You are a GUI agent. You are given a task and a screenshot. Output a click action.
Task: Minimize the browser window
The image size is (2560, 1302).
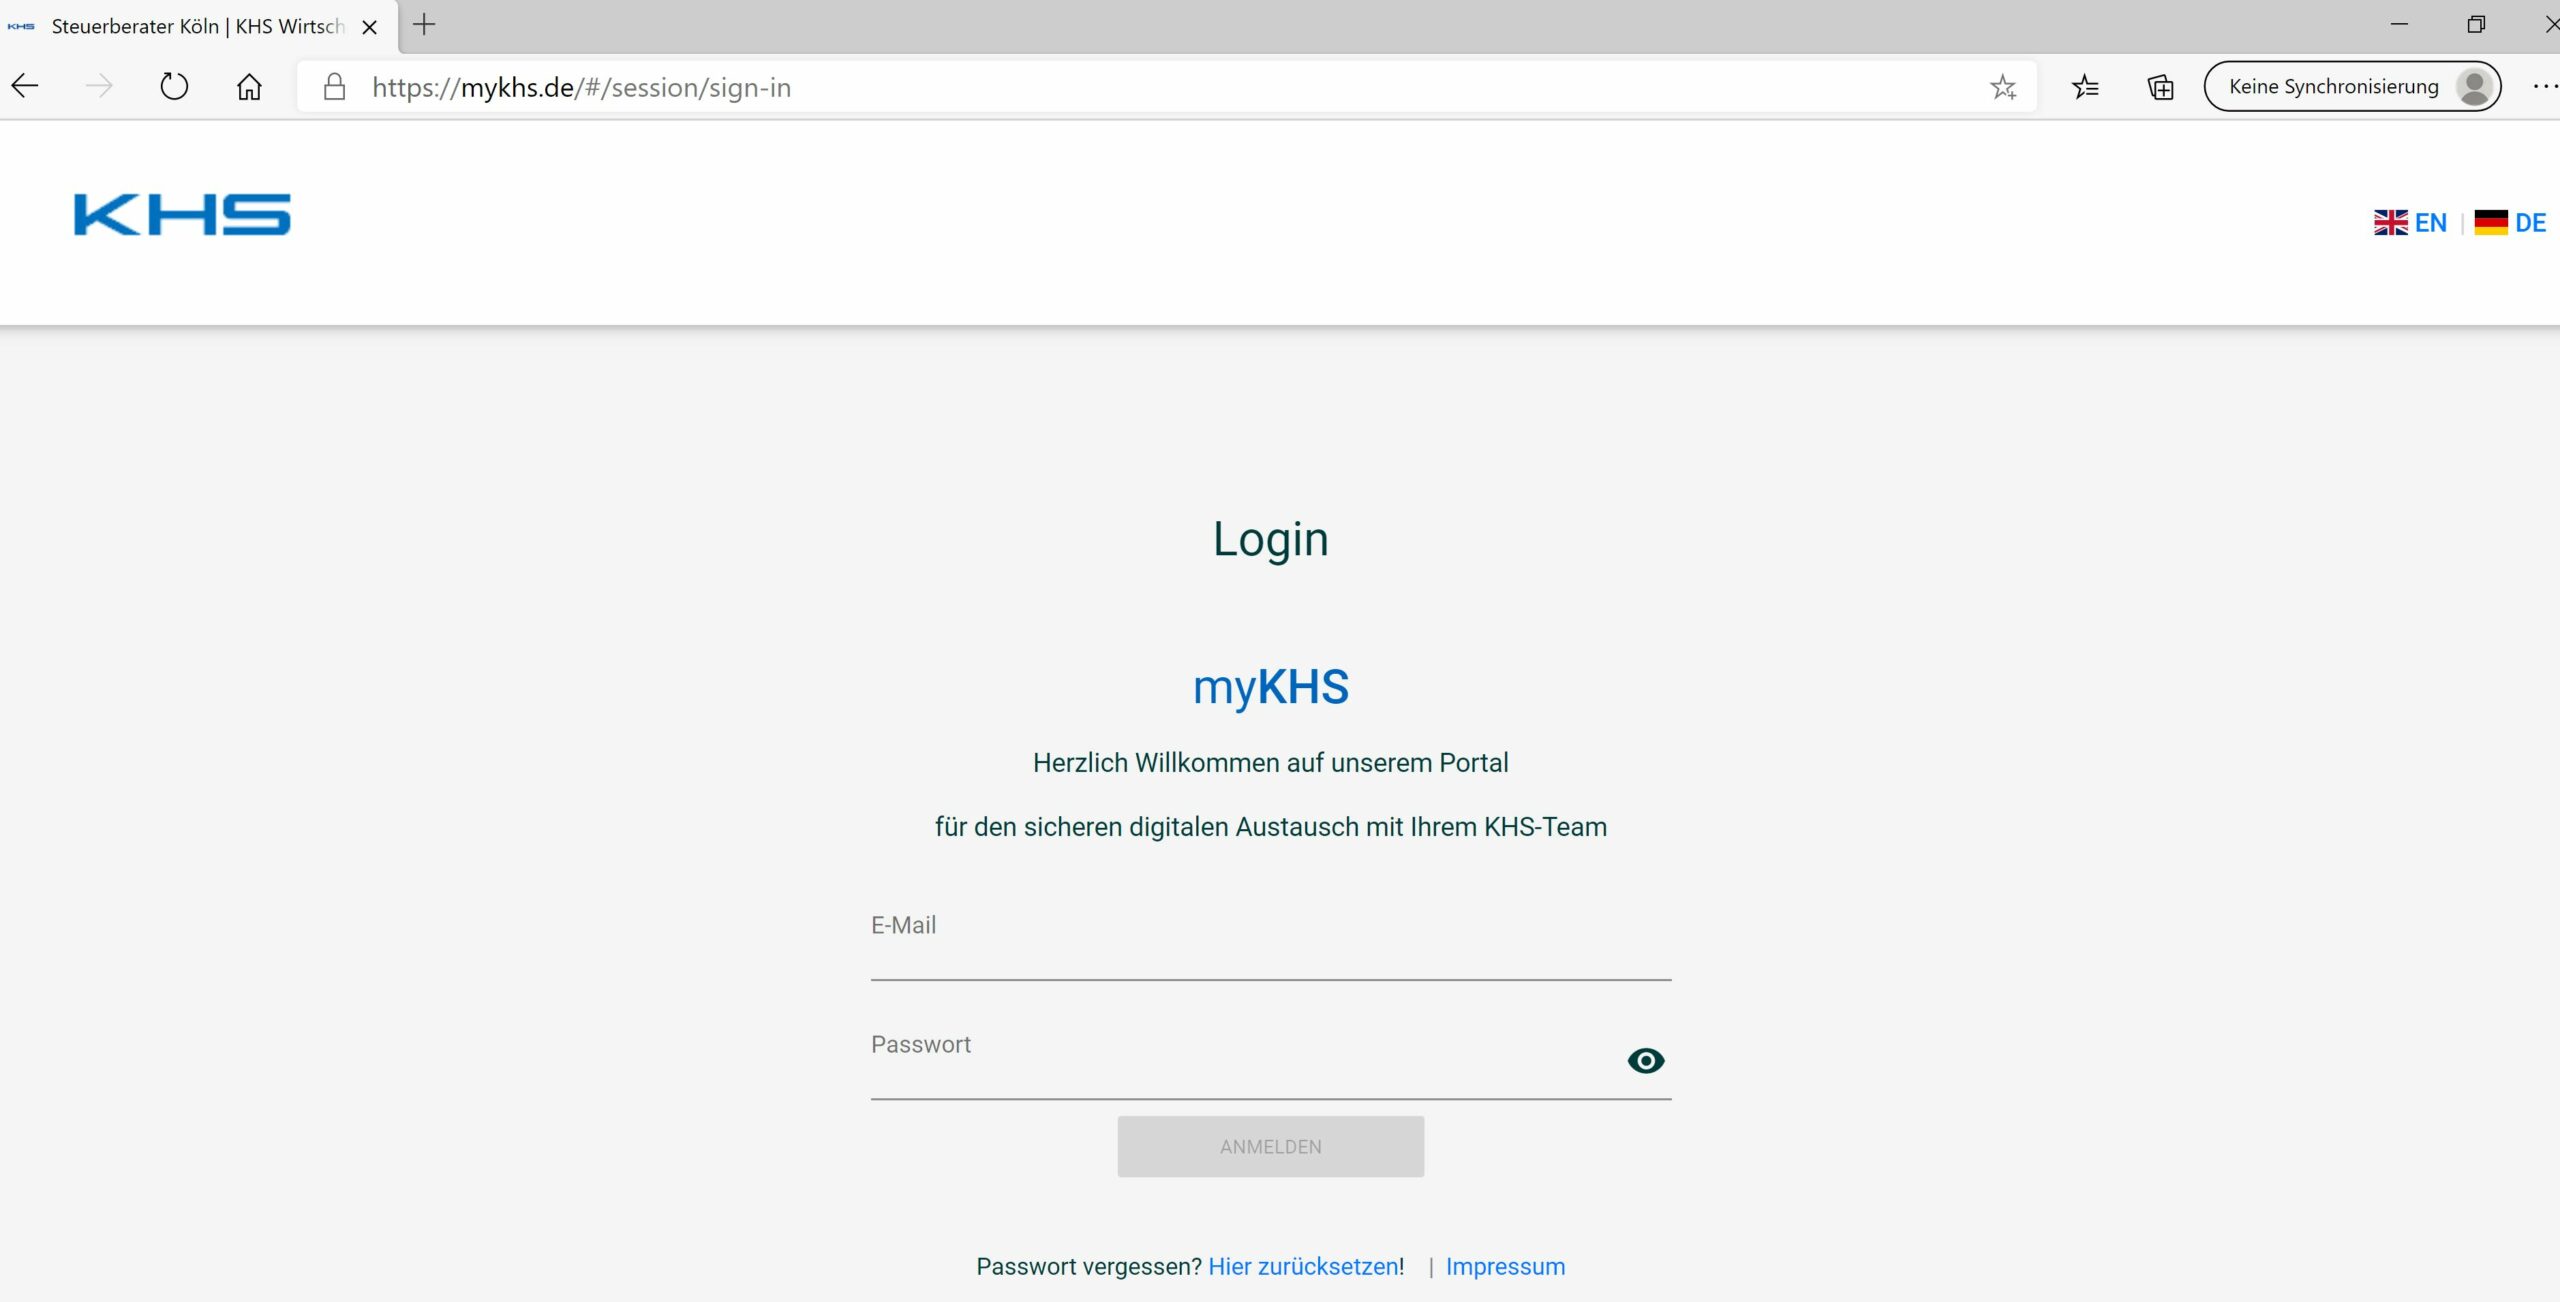point(2399,24)
